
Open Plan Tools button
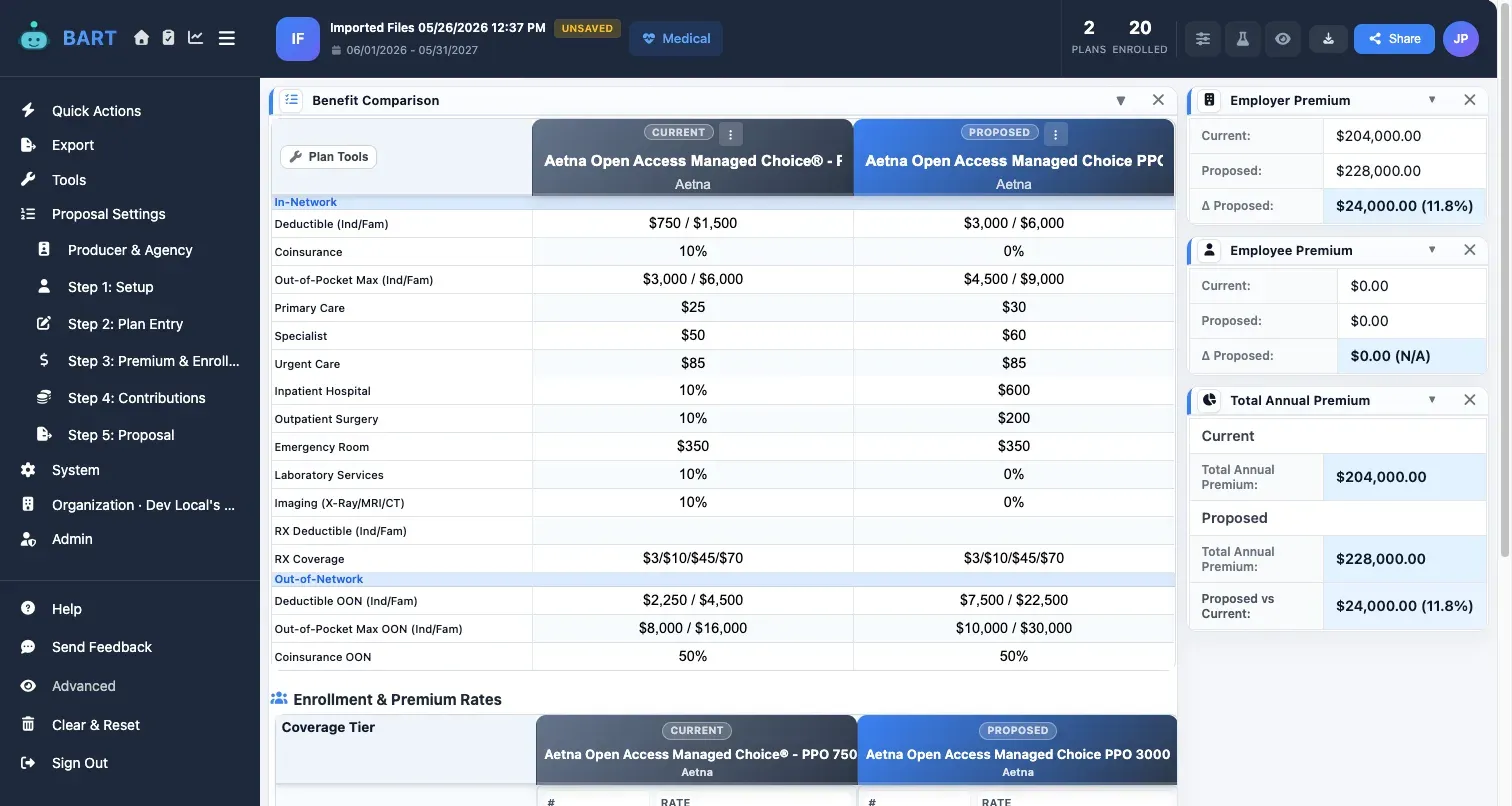(x=329, y=156)
